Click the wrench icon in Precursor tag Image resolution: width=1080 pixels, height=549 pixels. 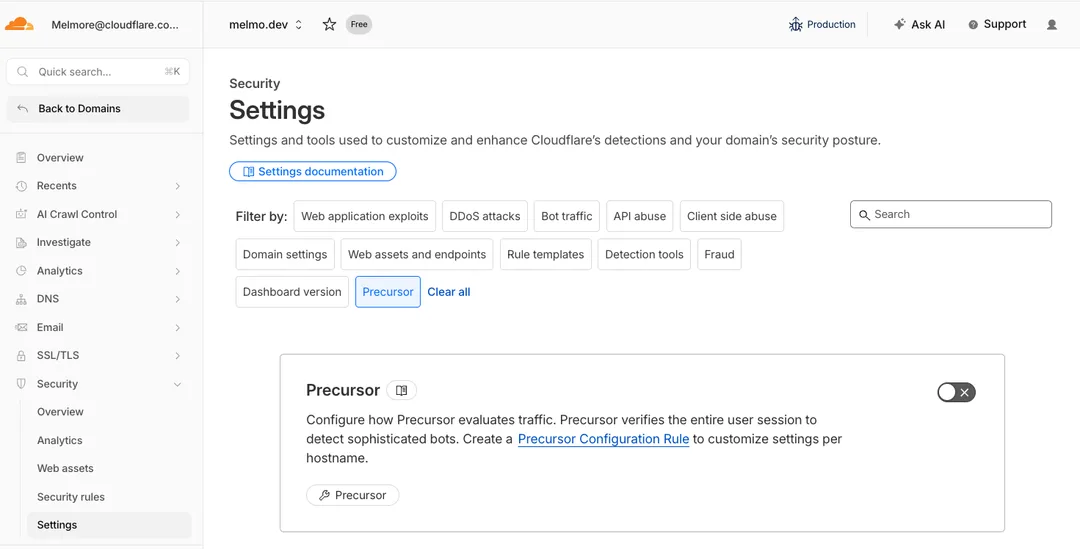(324, 495)
